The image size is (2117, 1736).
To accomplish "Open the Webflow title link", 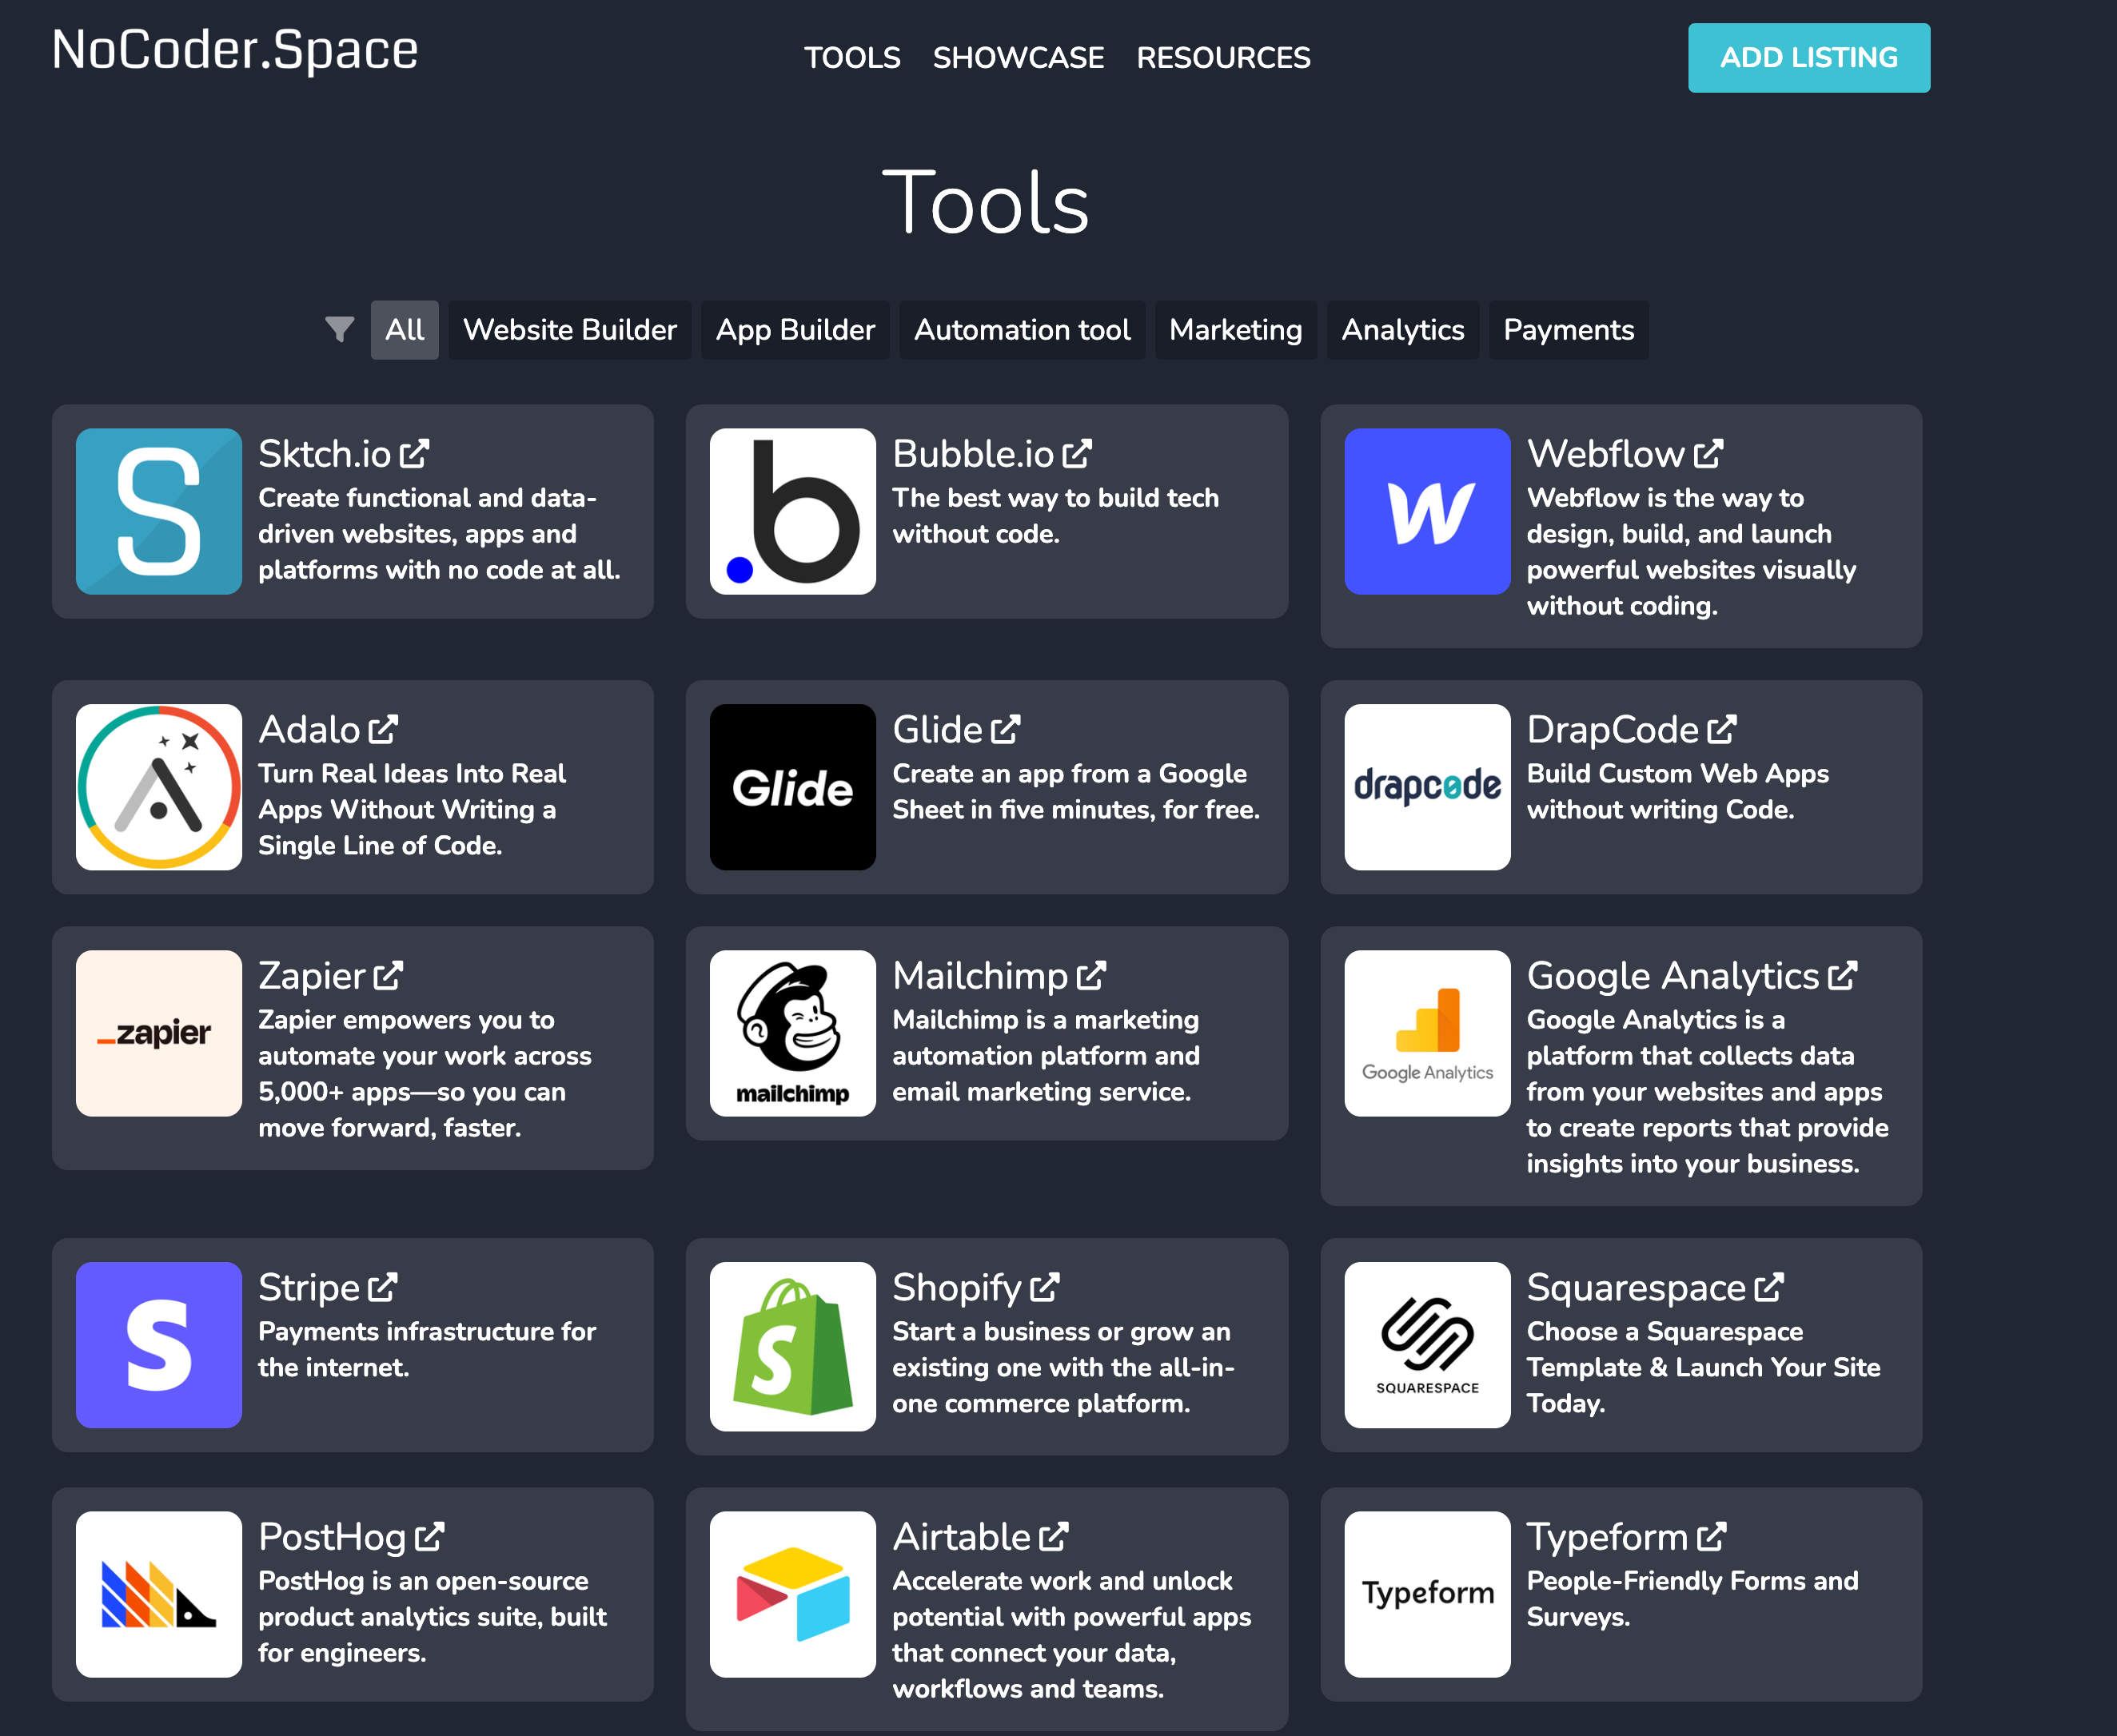I will 1606,454.
